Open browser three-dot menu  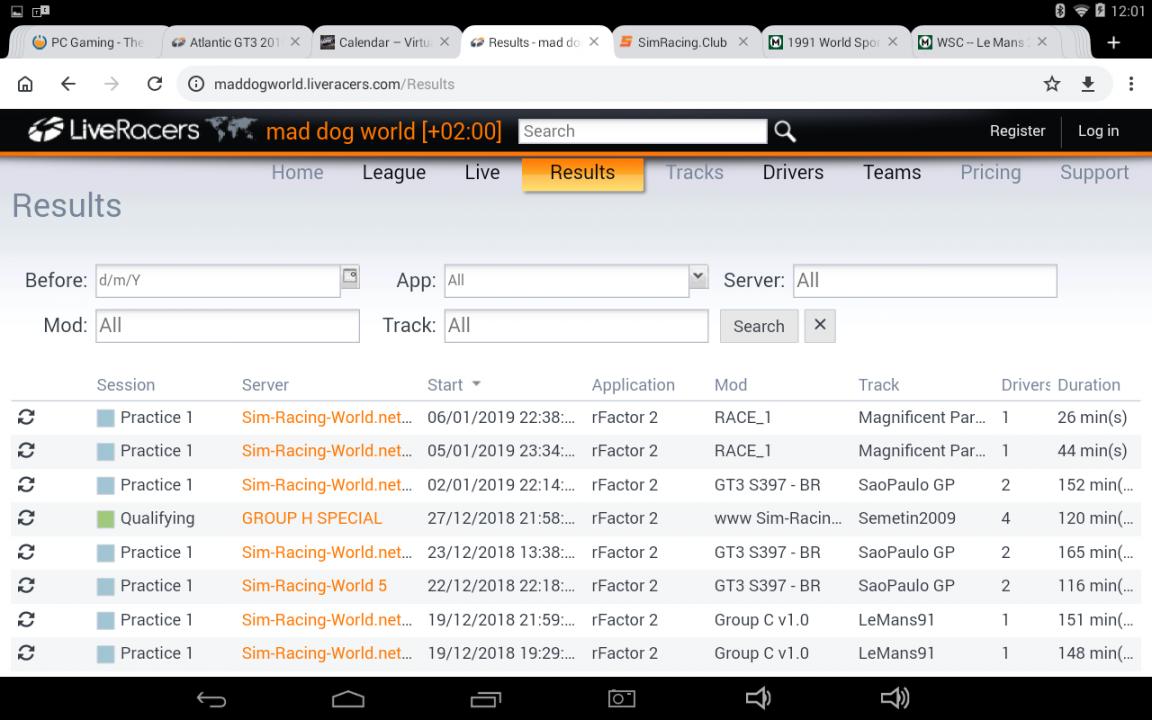1131,84
